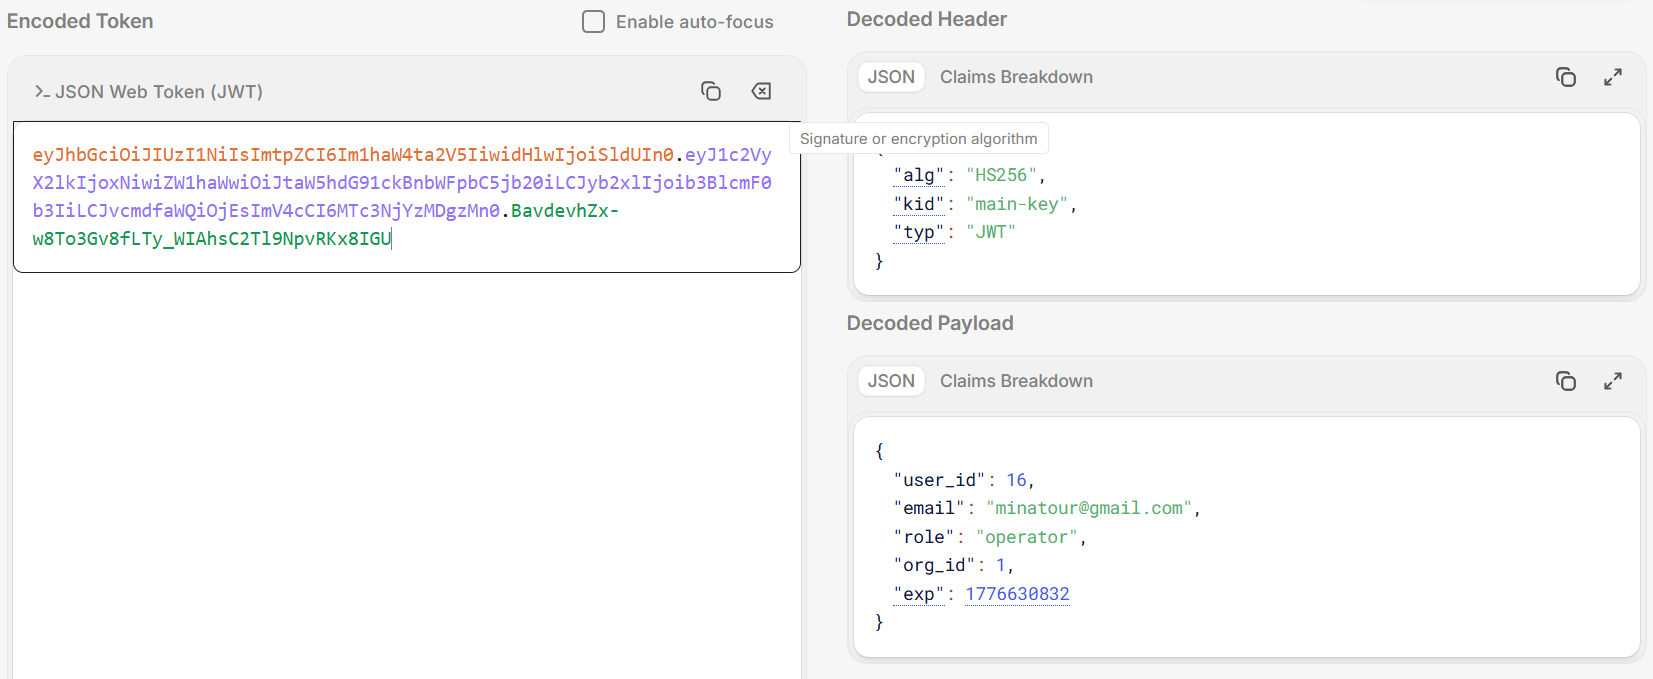The image size is (1653, 679).
Task: Click the "Enable auto-focus" label text
Action: (694, 22)
